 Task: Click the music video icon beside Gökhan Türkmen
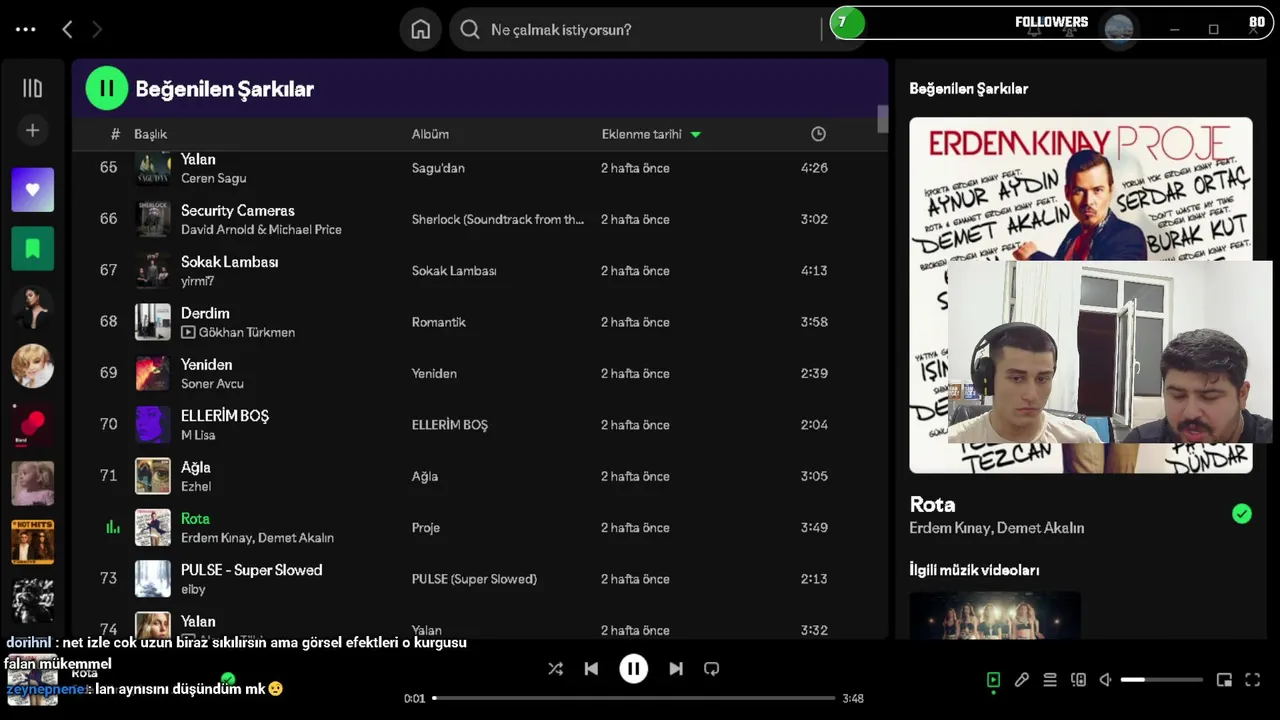click(188, 332)
